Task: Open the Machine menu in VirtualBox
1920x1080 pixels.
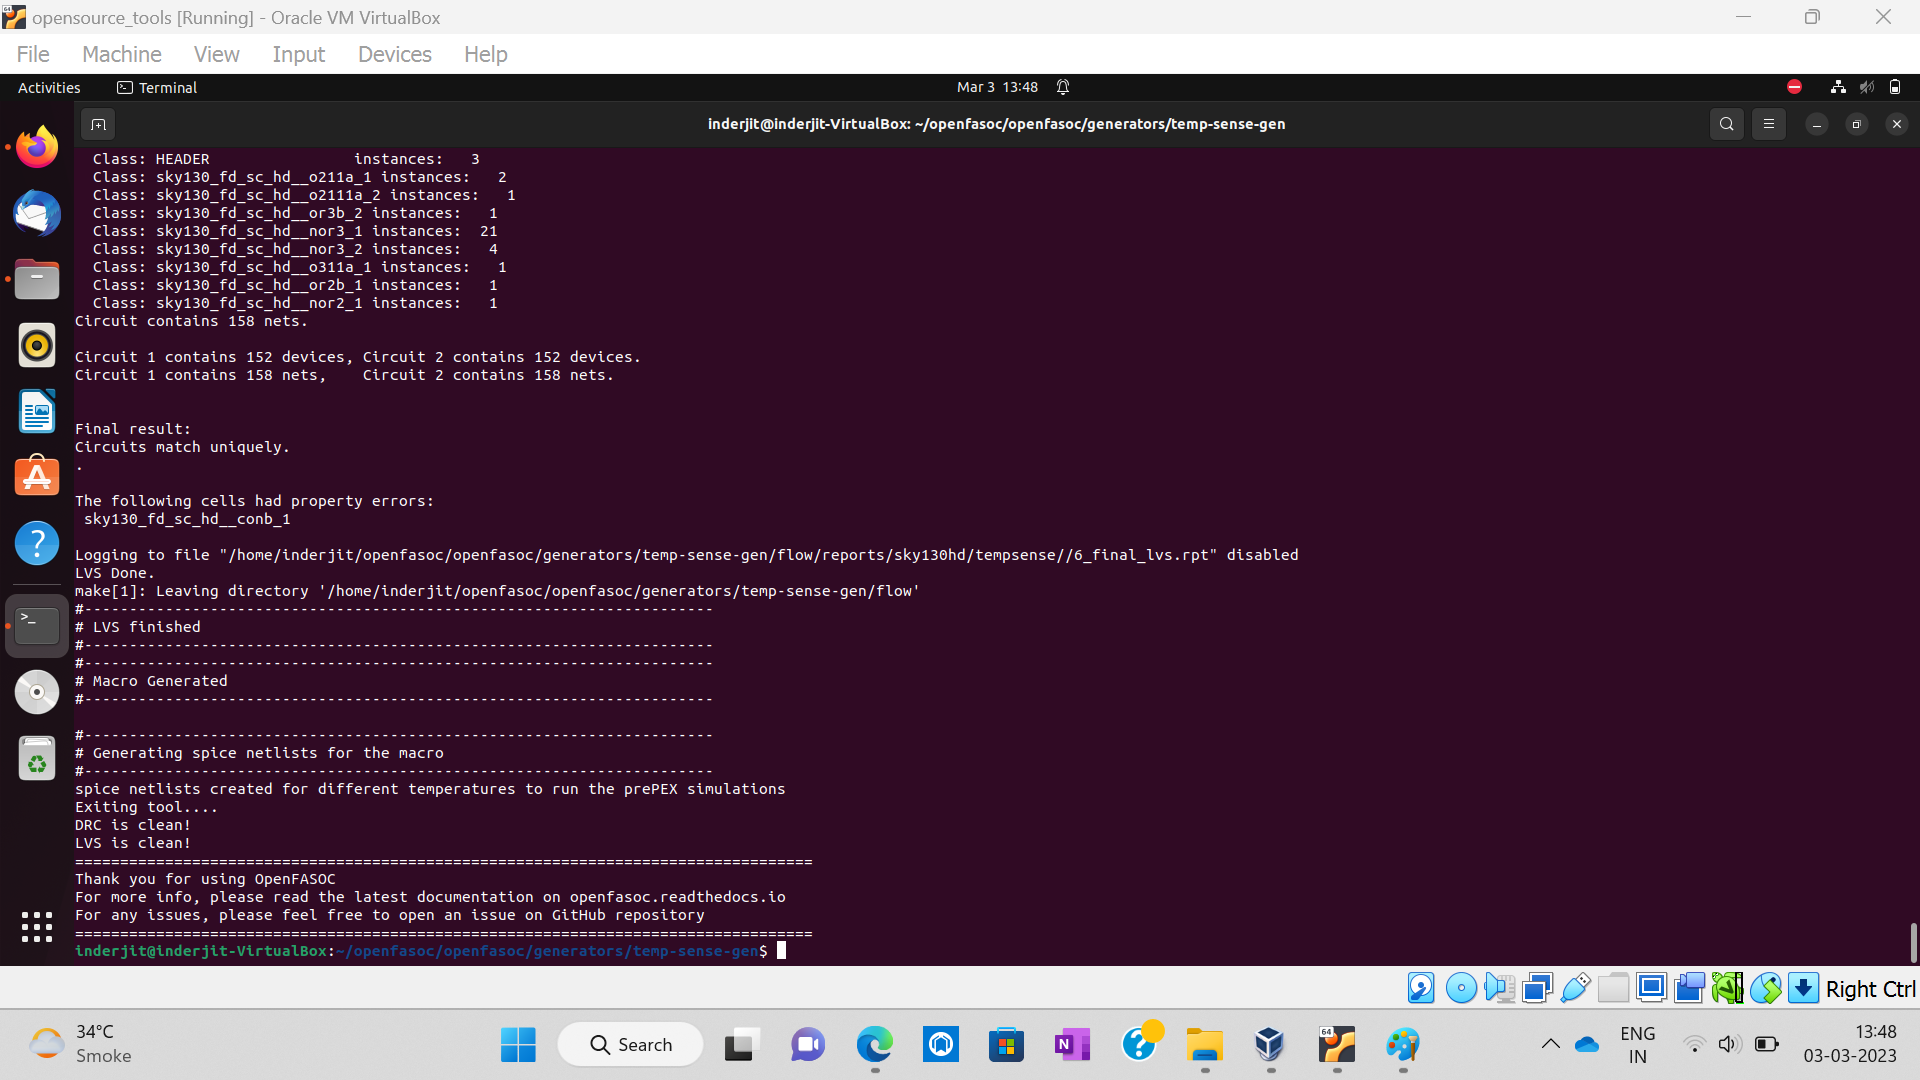Action: click(x=121, y=54)
